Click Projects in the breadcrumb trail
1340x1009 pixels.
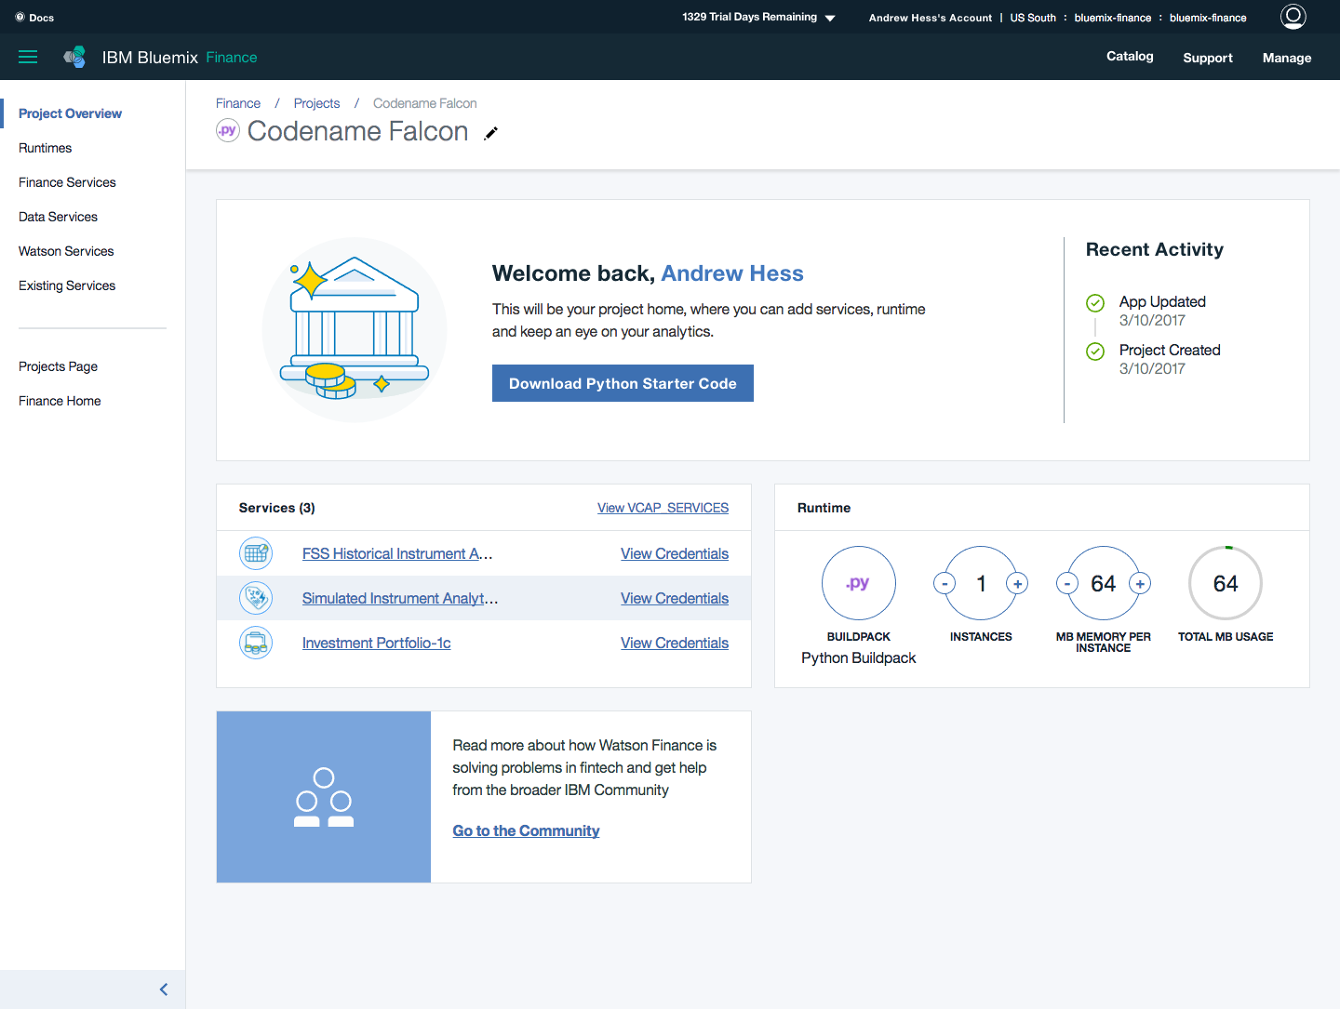click(316, 103)
